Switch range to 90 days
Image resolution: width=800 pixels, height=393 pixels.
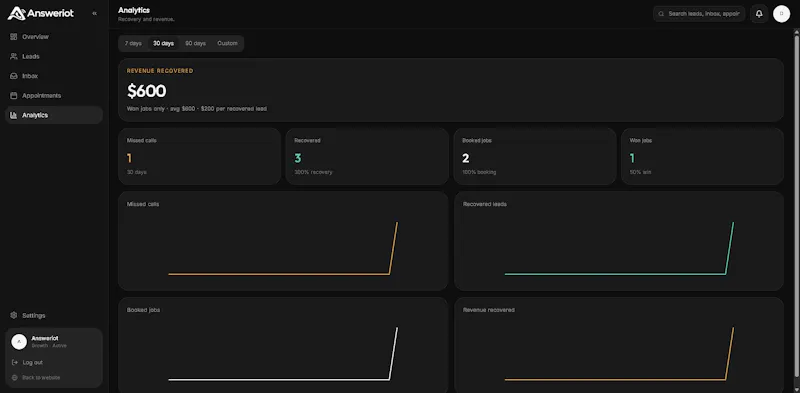(x=195, y=43)
